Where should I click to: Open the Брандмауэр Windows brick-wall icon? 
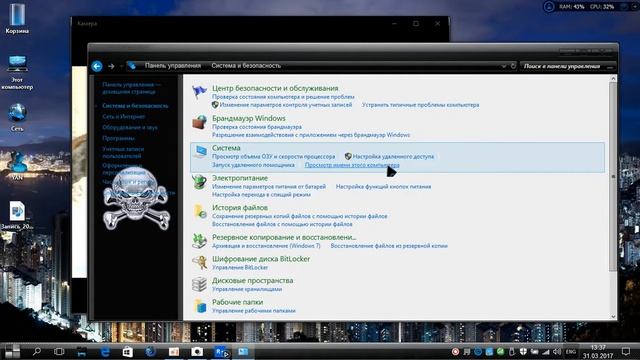(199, 122)
